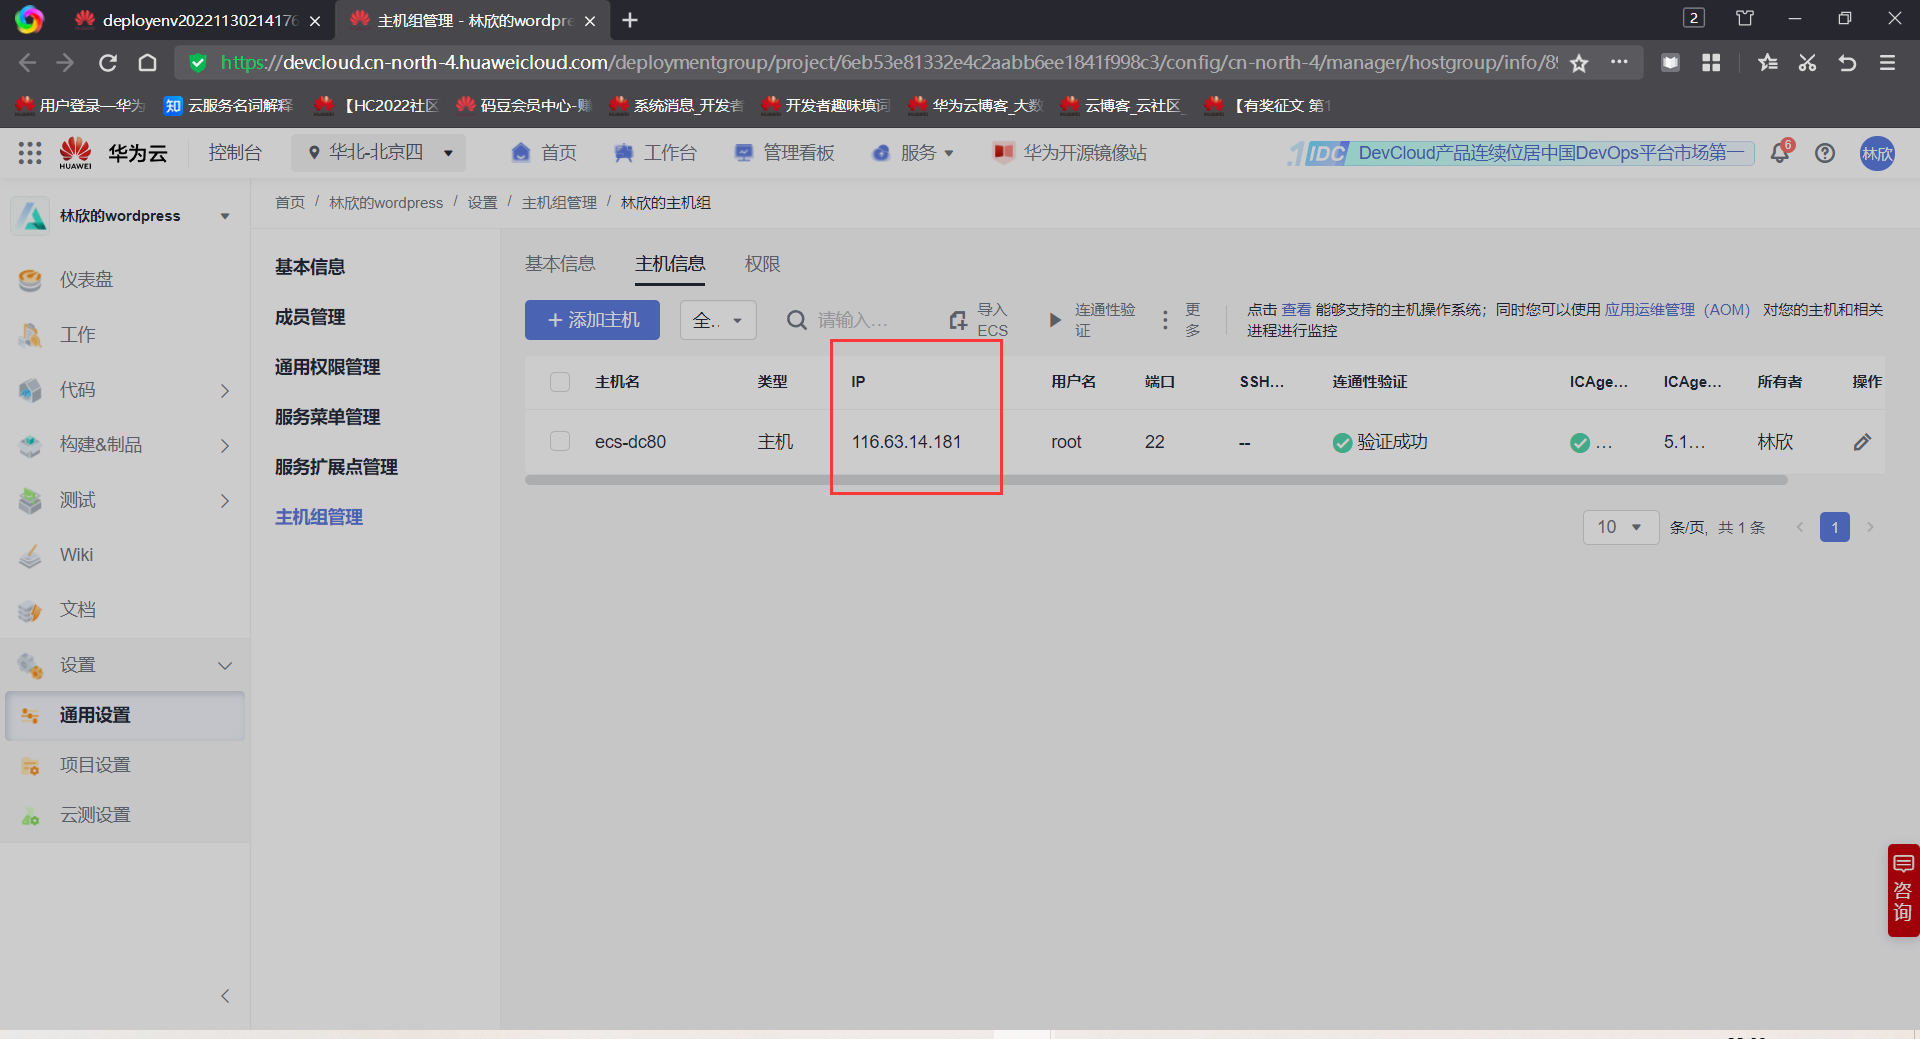Click the browser address bar
The height and width of the screenshot is (1039, 1920).
[888, 63]
